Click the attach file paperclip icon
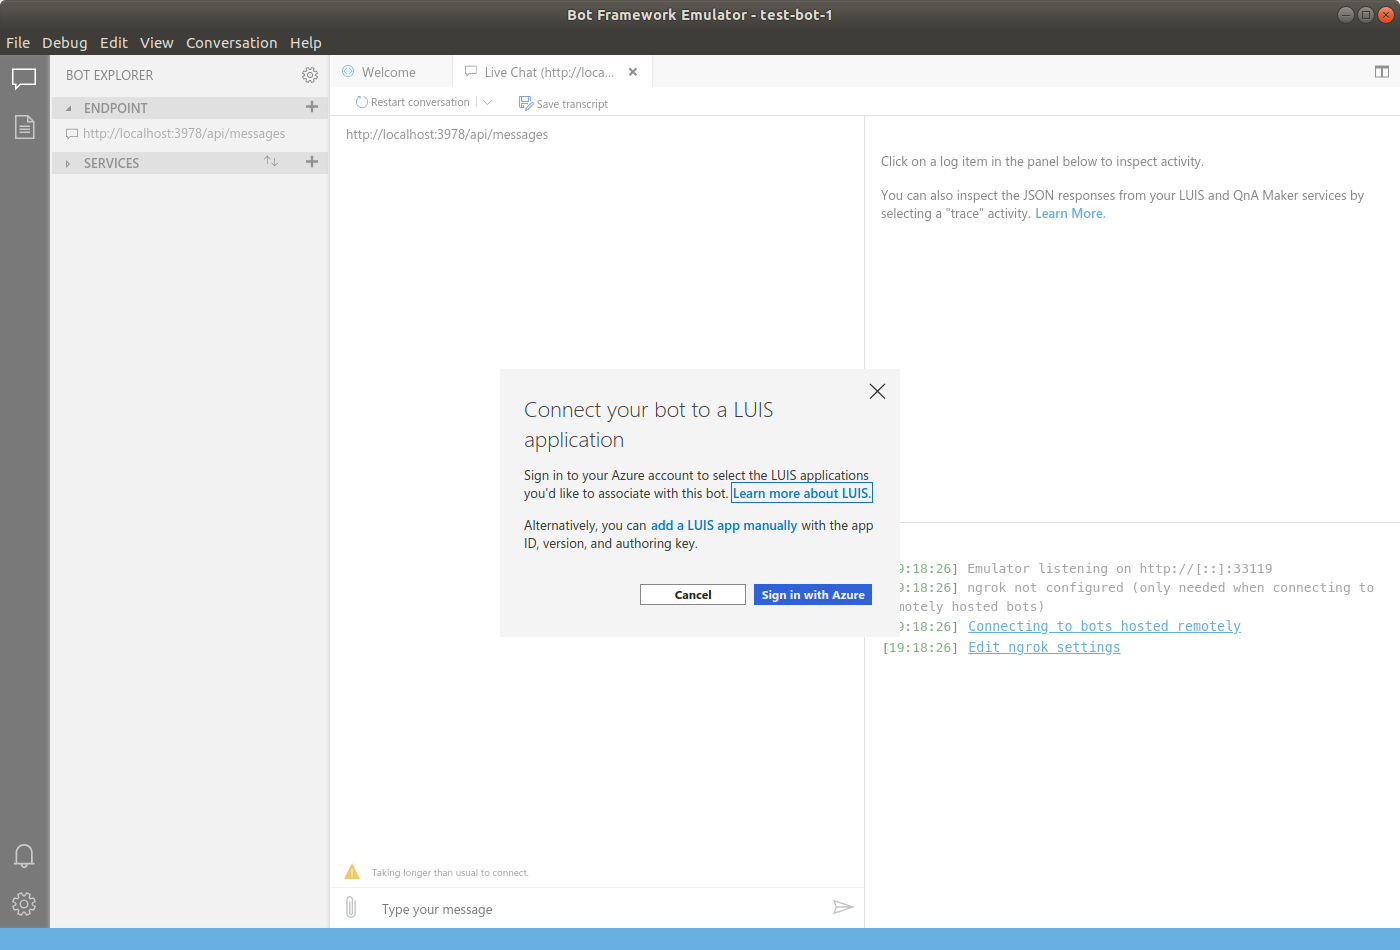 pos(351,907)
